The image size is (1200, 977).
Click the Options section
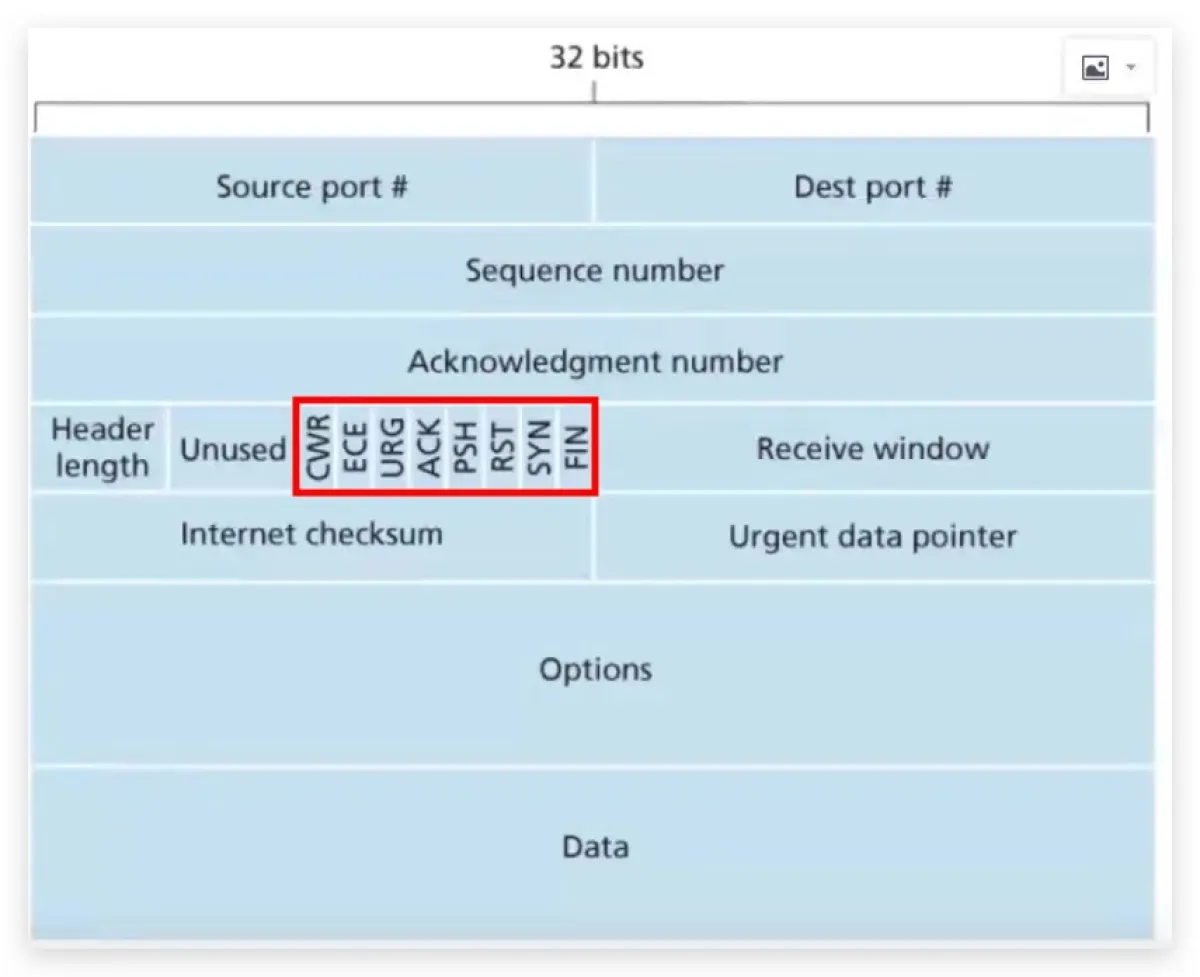pyautogui.click(x=594, y=669)
